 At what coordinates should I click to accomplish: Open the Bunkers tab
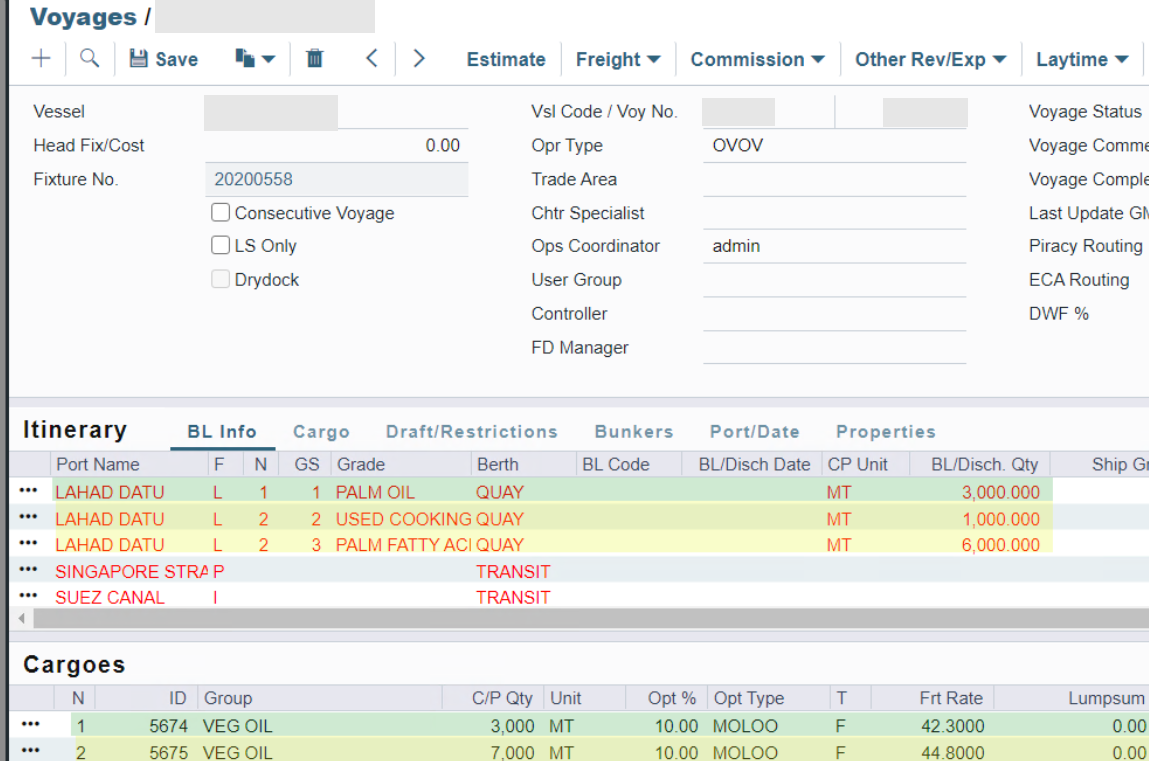(x=634, y=432)
